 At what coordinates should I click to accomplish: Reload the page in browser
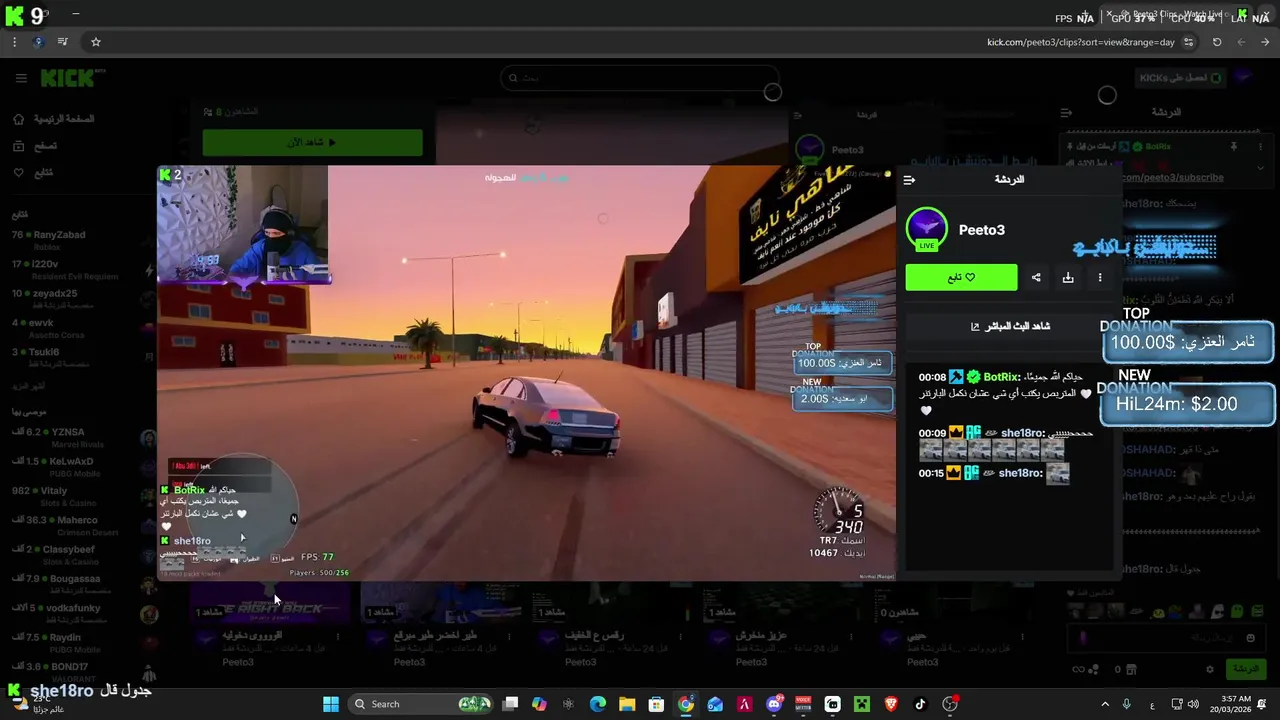click(x=1217, y=42)
